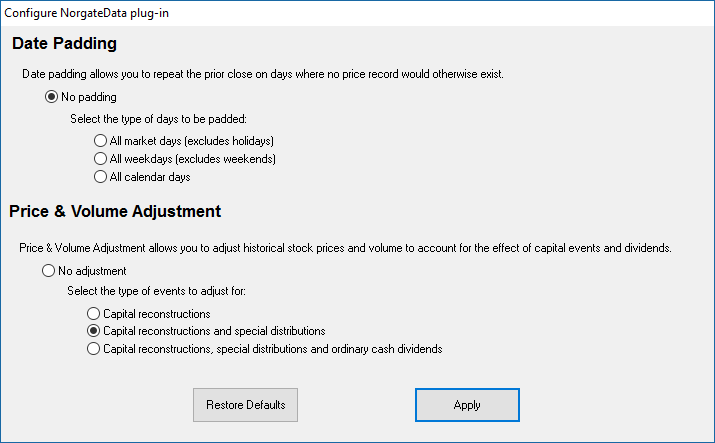
Task: Click 'Select the type of events to adjust for' label
Action: pyautogui.click(x=156, y=291)
